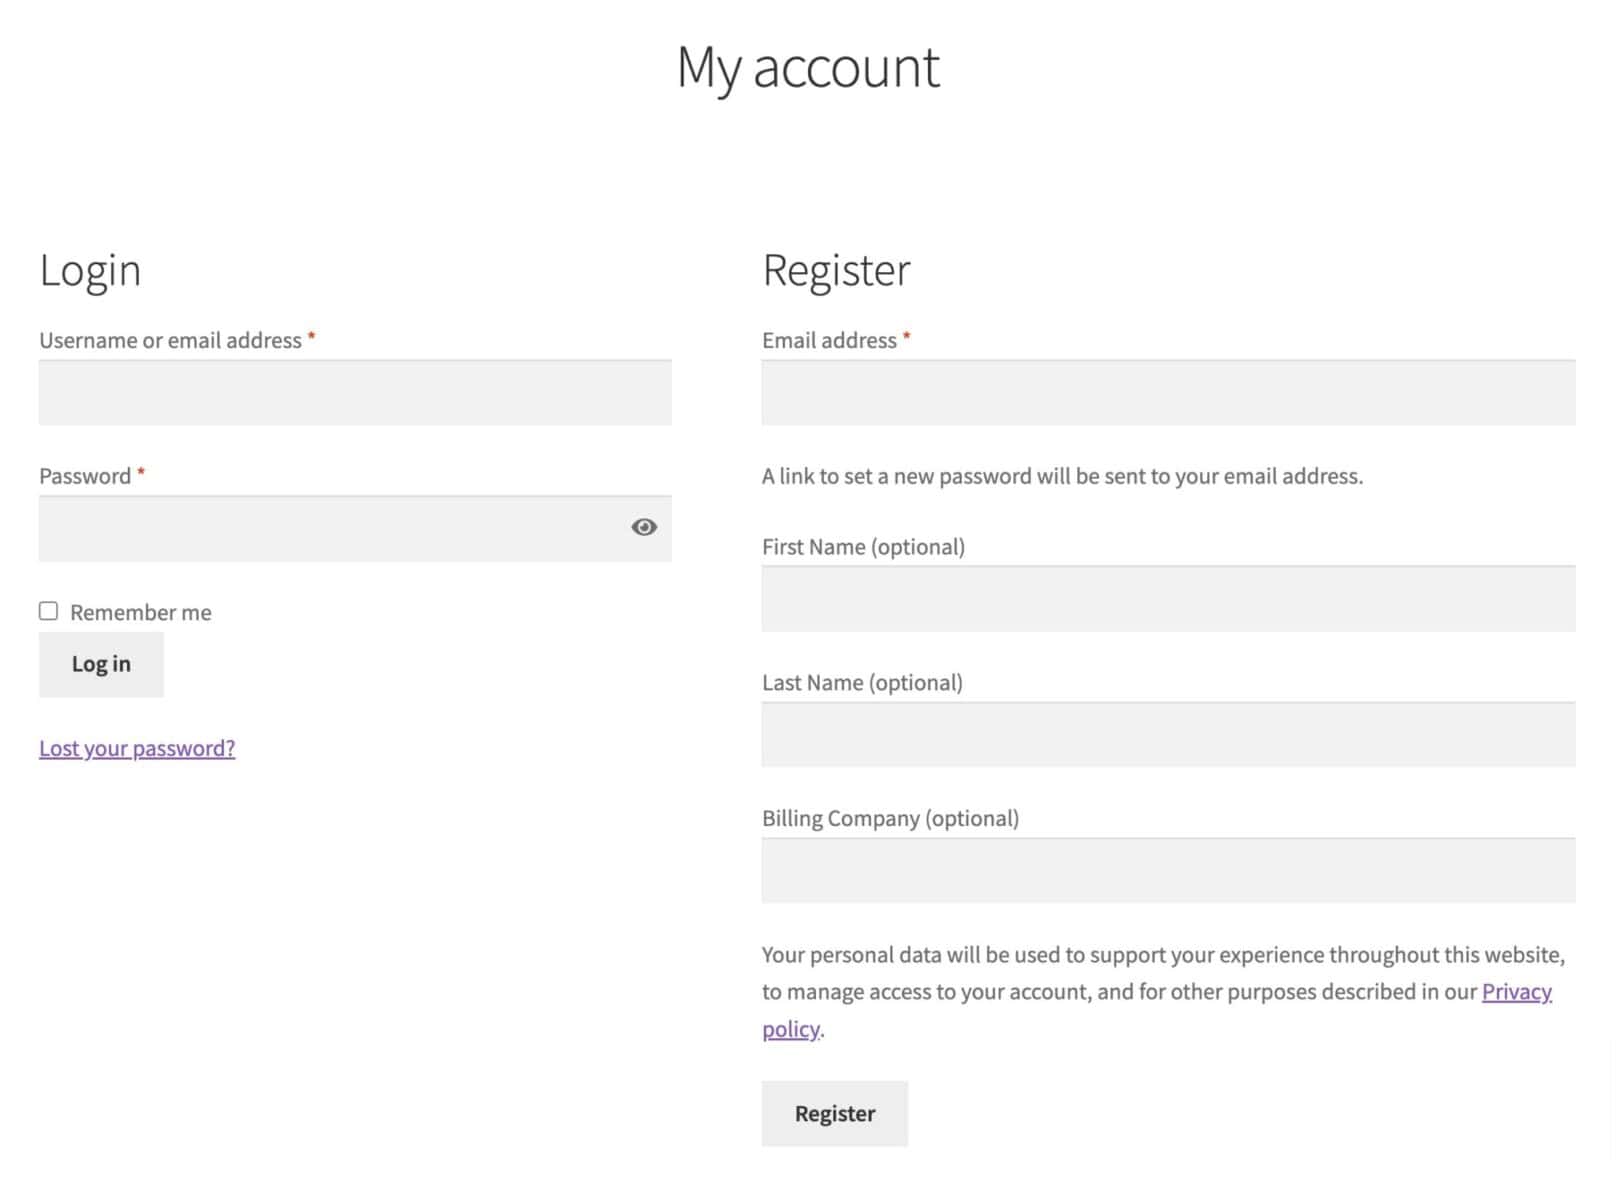Click the Password field label

[x=85, y=476]
